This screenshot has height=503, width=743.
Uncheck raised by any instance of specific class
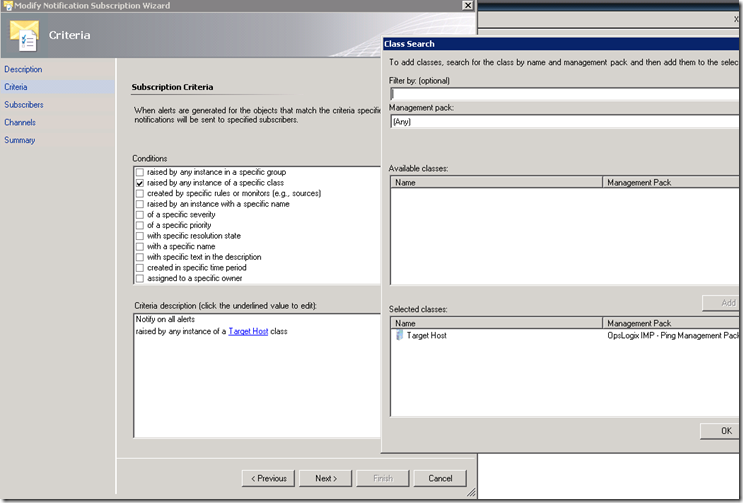(140, 183)
